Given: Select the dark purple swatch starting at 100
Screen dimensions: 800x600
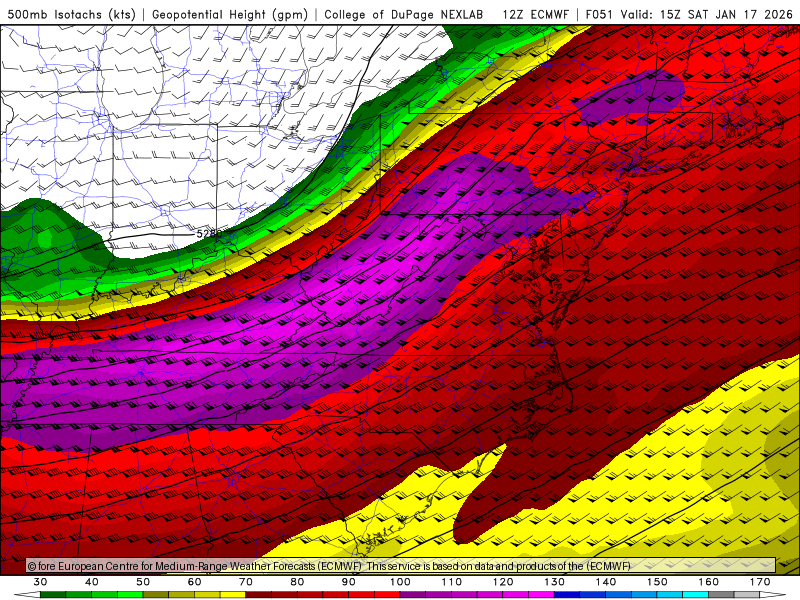Looking at the screenshot, I should tap(413, 595).
